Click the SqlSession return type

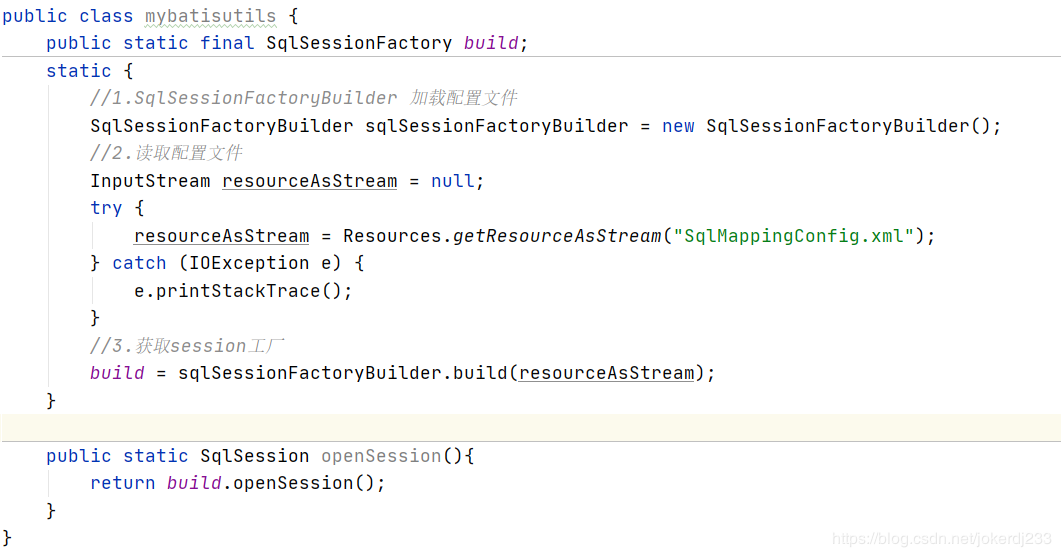(x=254, y=456)
